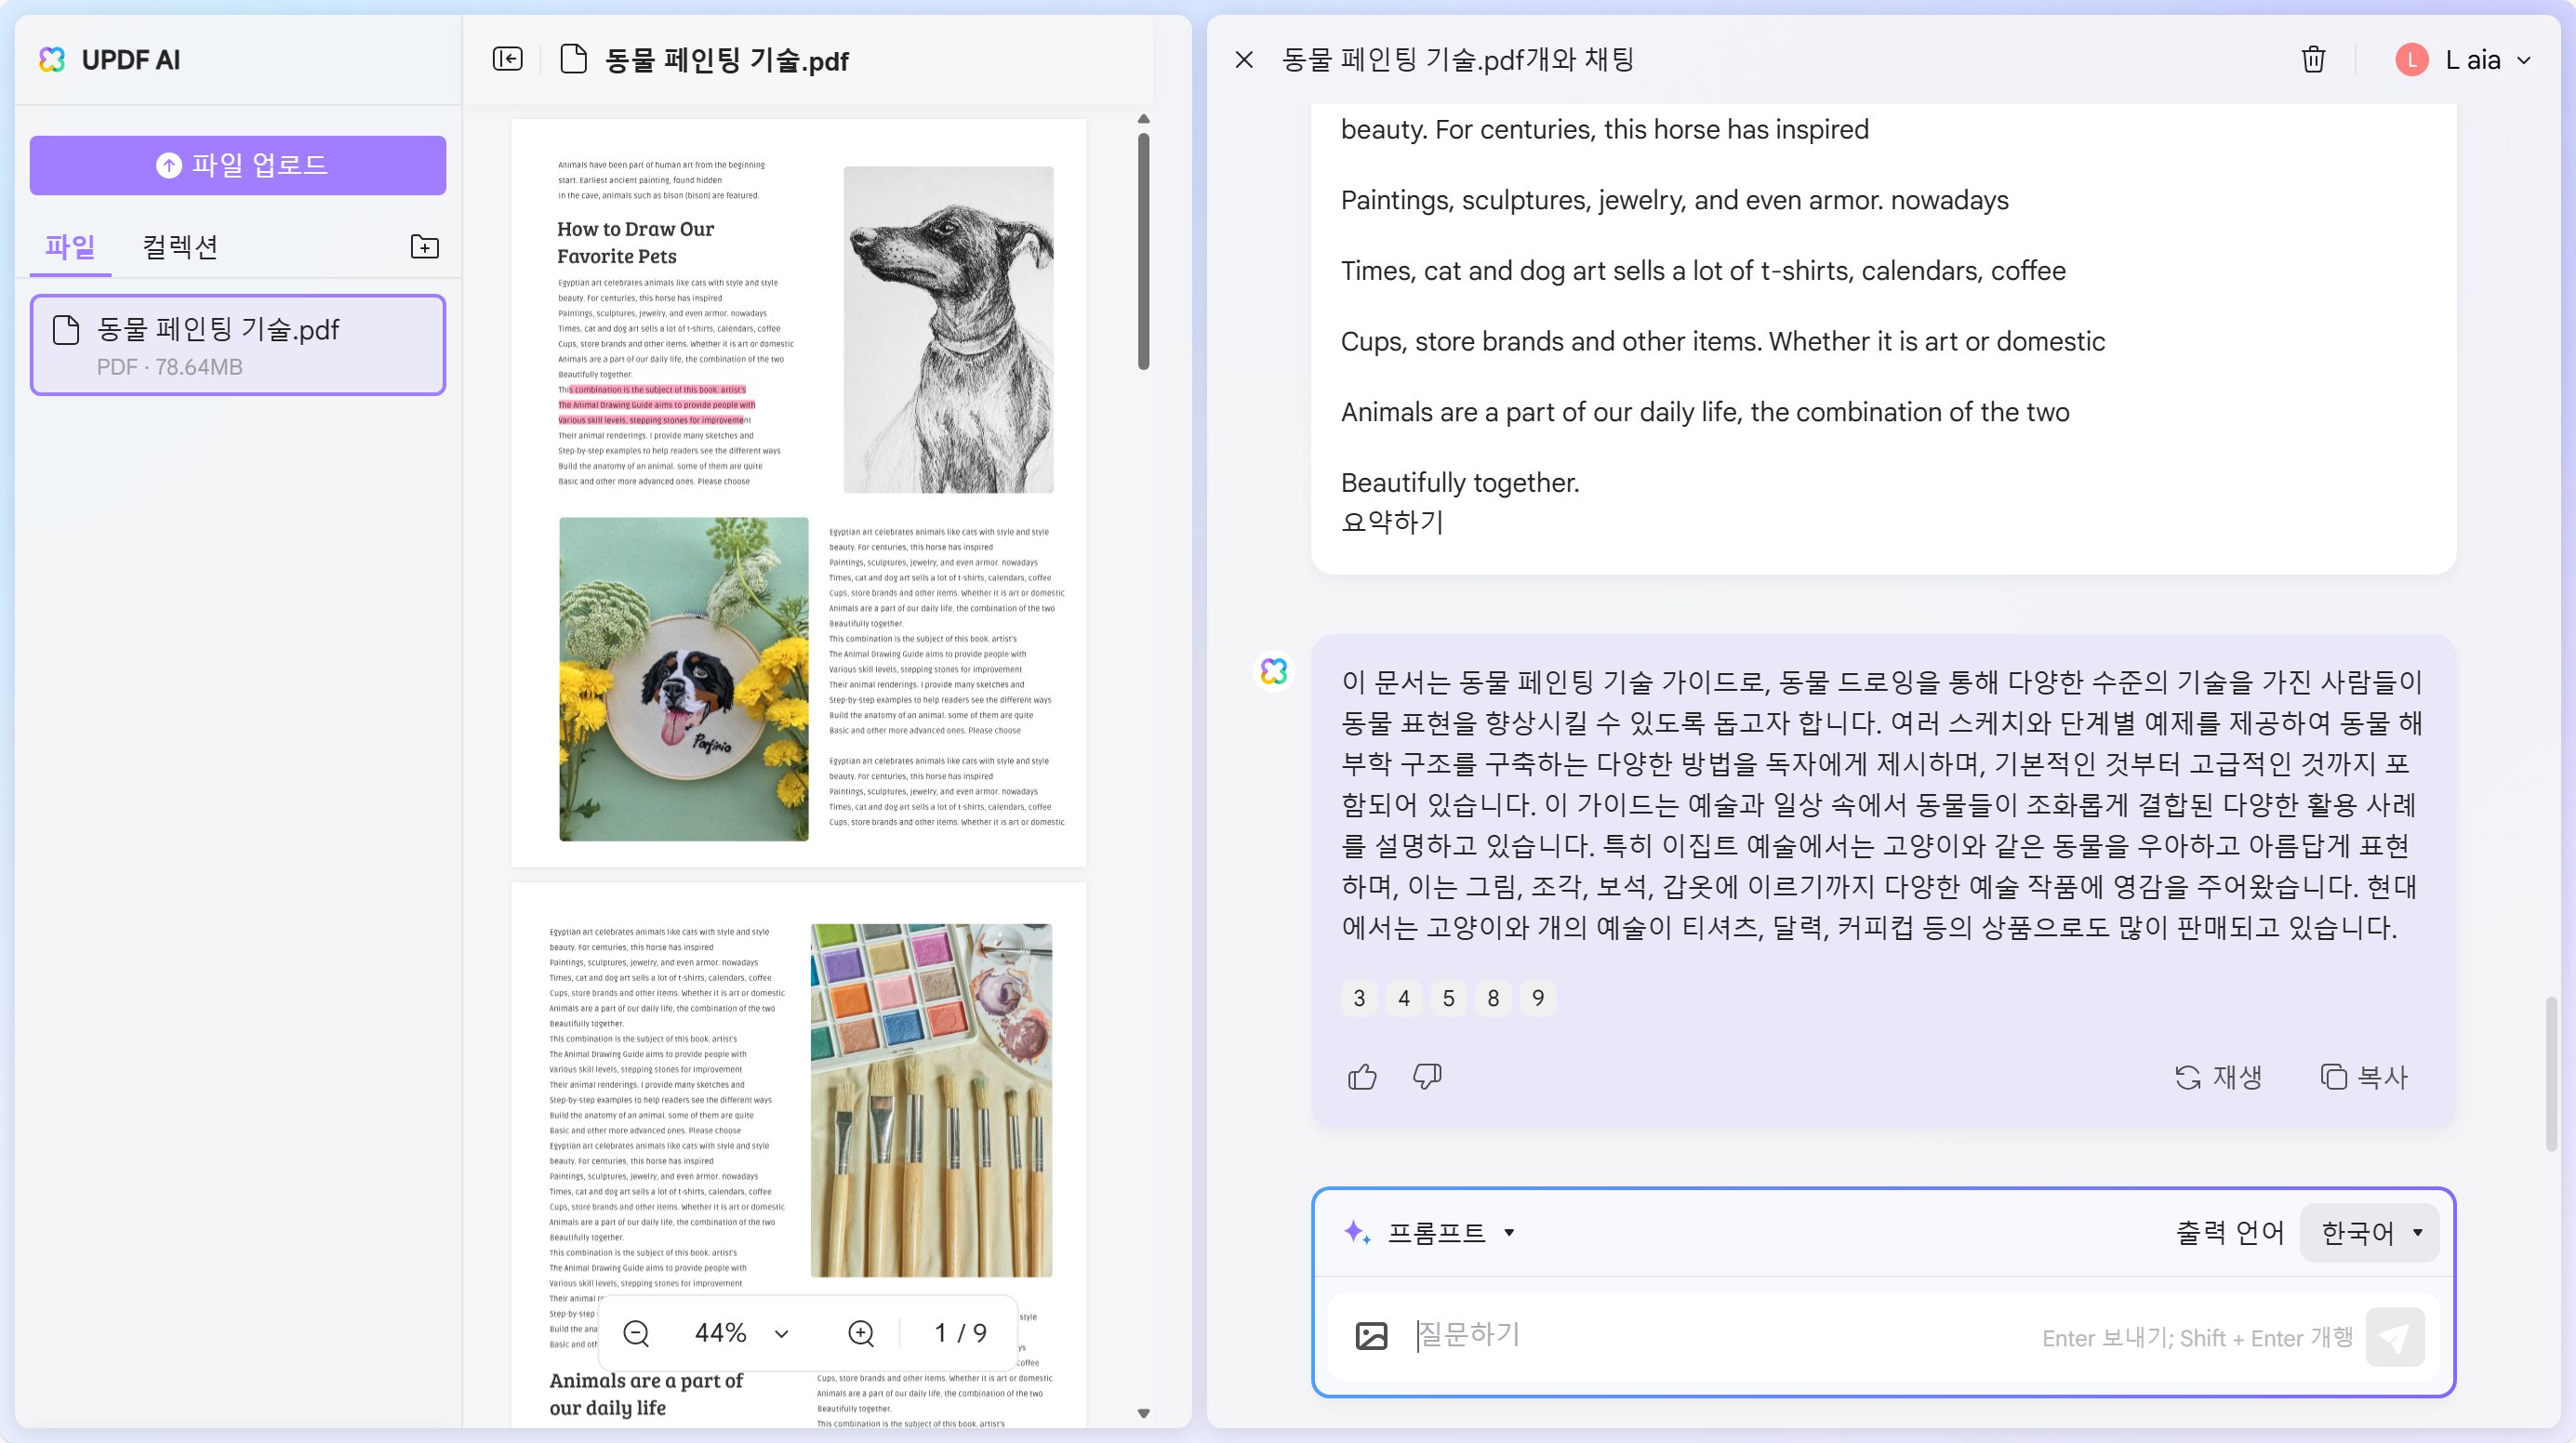Switch to the 컬렉션 tab
This screenshot has width=2576, height=1443.
(x=180, y=247)
